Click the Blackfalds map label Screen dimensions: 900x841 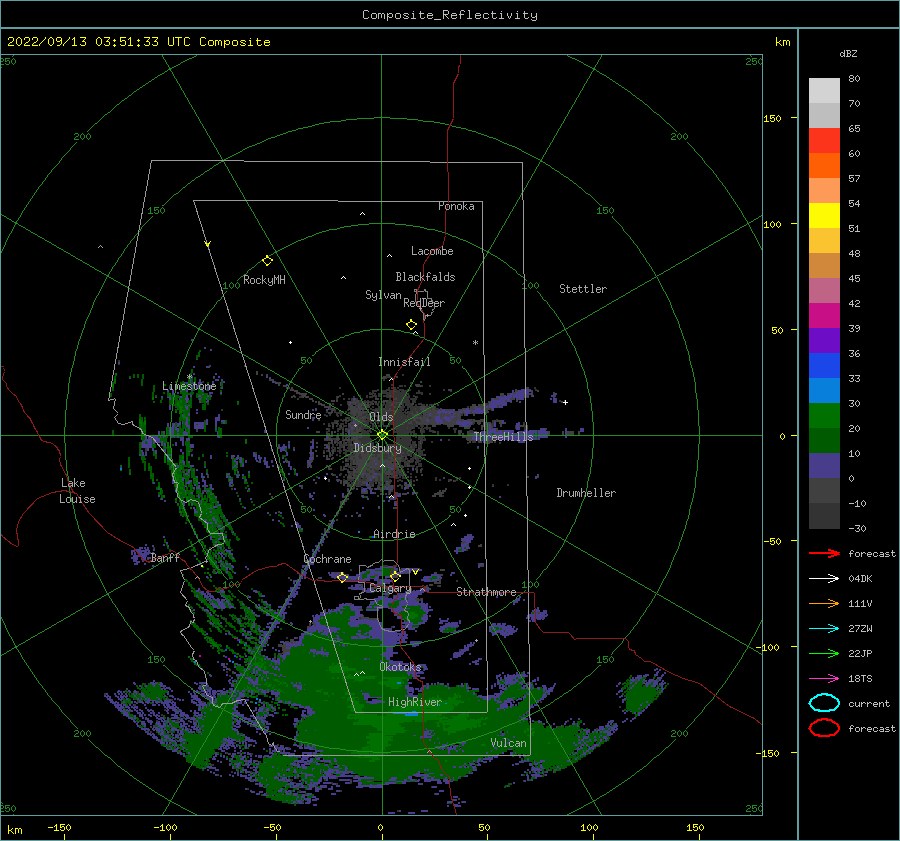(x=425, y=277)
